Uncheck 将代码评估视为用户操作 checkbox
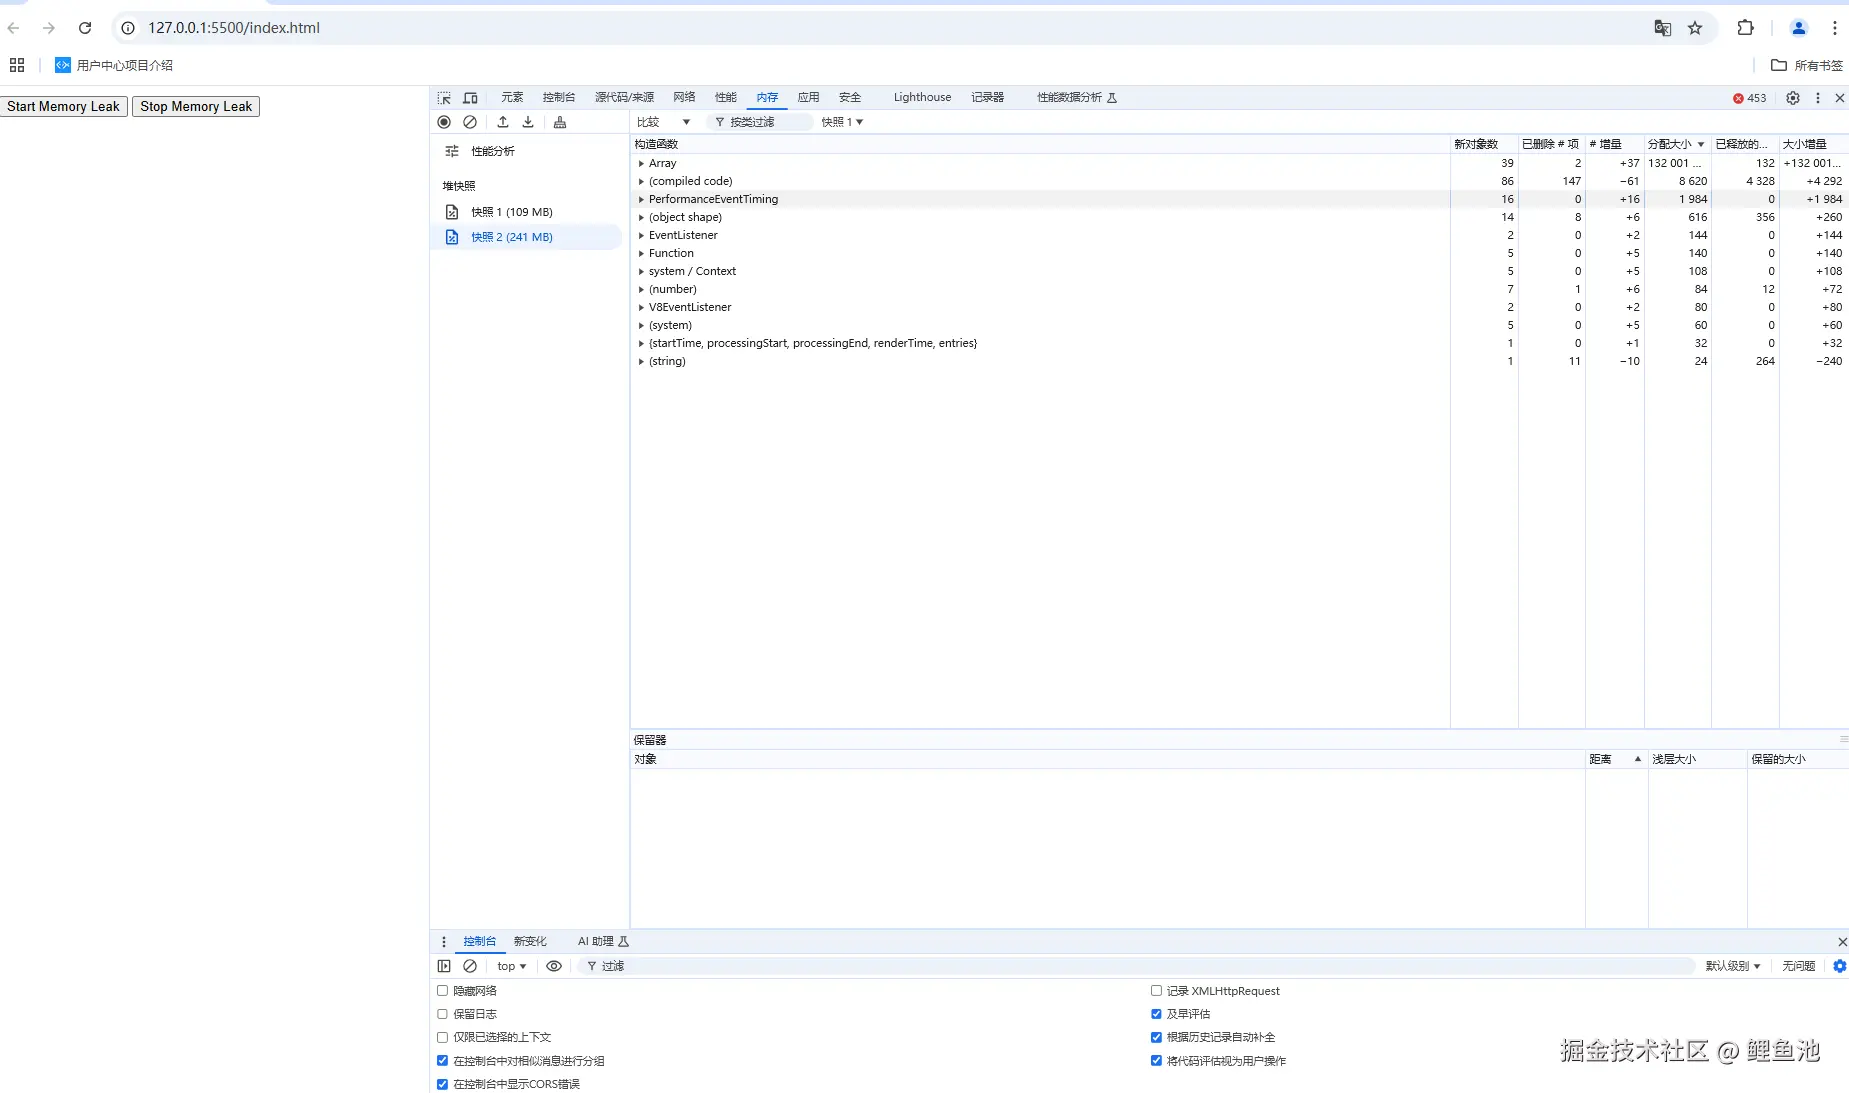The image size is (1849, 1093). [x=1156, y=1061]
